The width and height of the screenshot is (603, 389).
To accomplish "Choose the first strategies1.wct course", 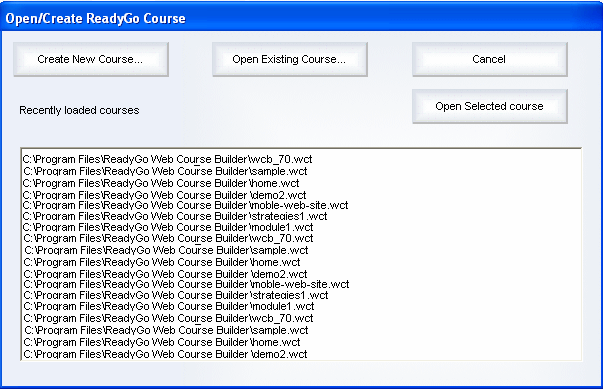I will point(175,216).
